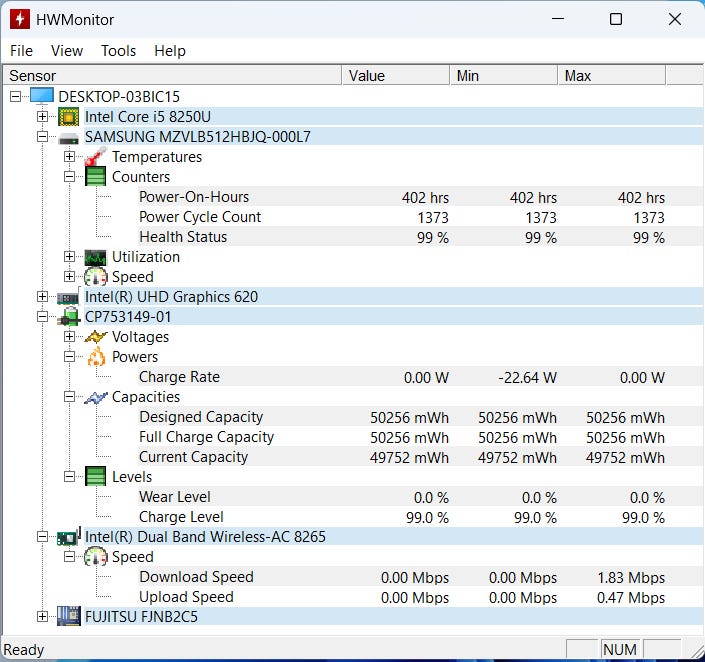Click the Intel Core i5 8250U CPU icon
The image size is (705, 662).
click(69, 117)
